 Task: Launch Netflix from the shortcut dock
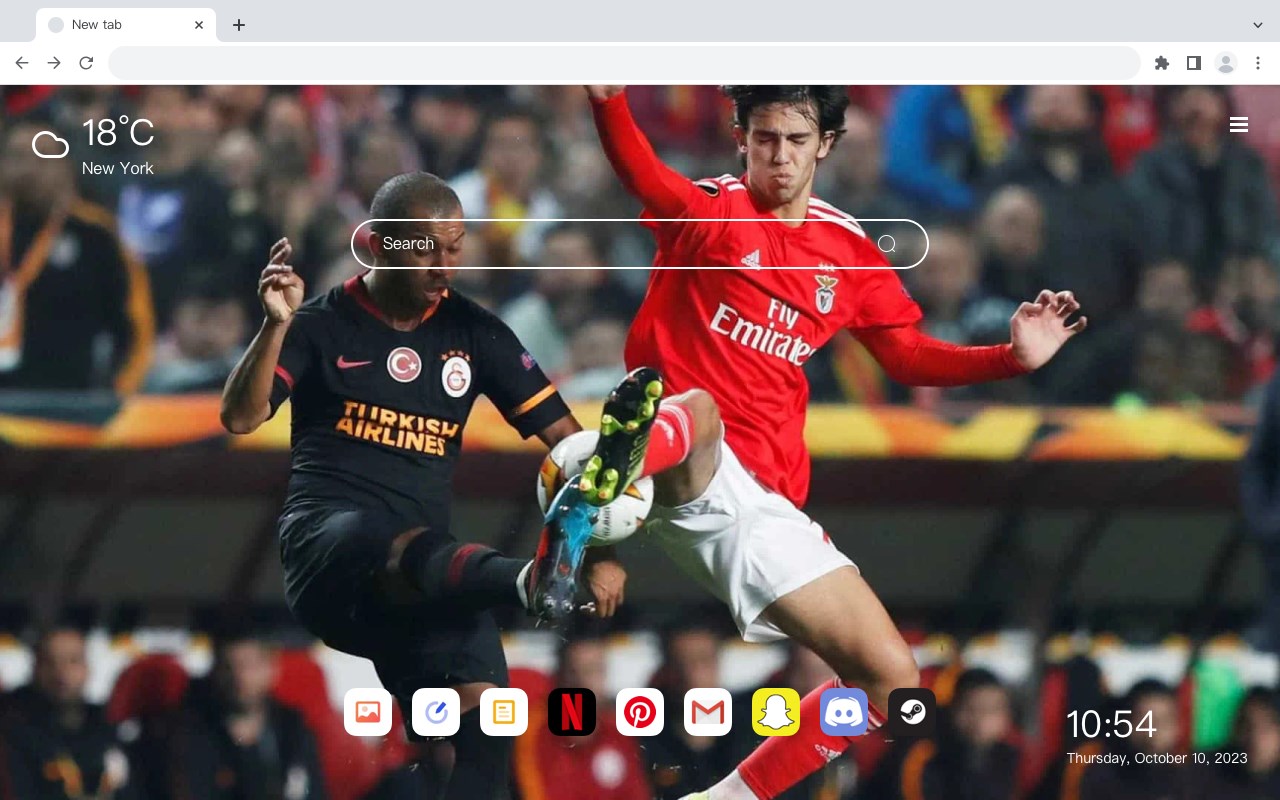572,712
